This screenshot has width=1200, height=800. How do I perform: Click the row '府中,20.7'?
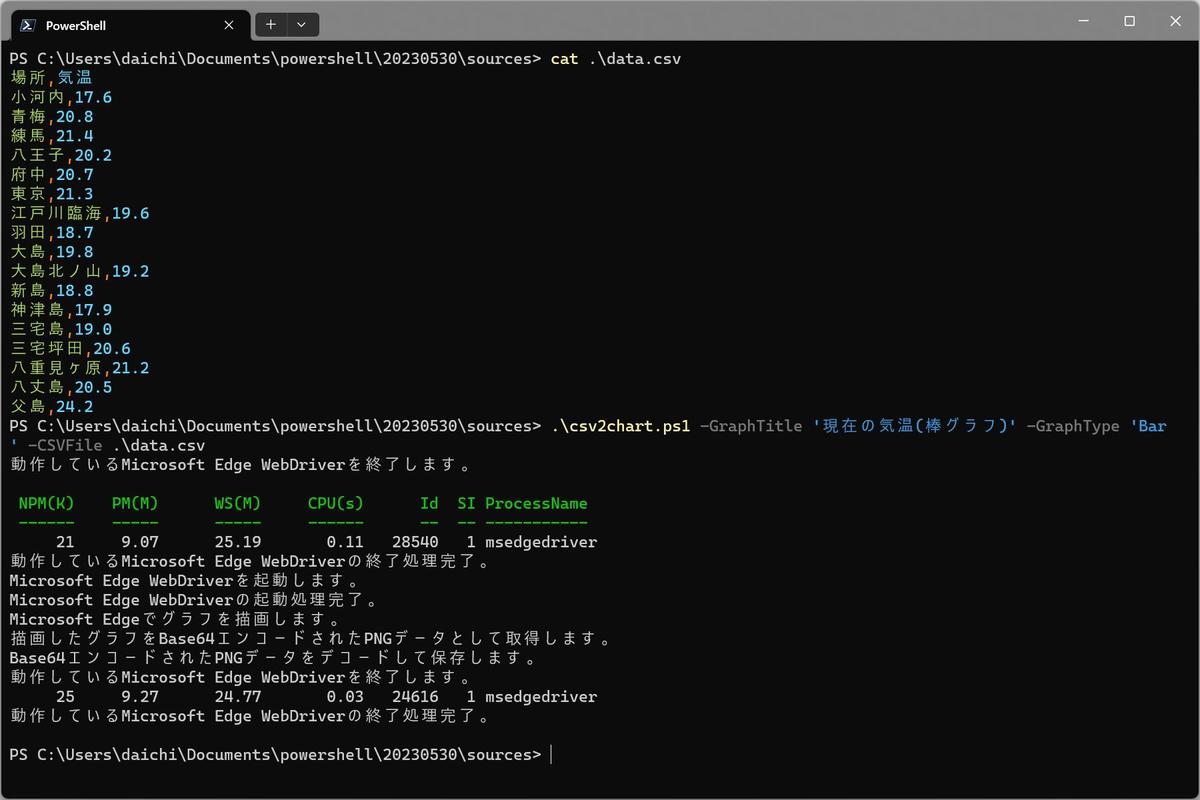coord(52,174)
